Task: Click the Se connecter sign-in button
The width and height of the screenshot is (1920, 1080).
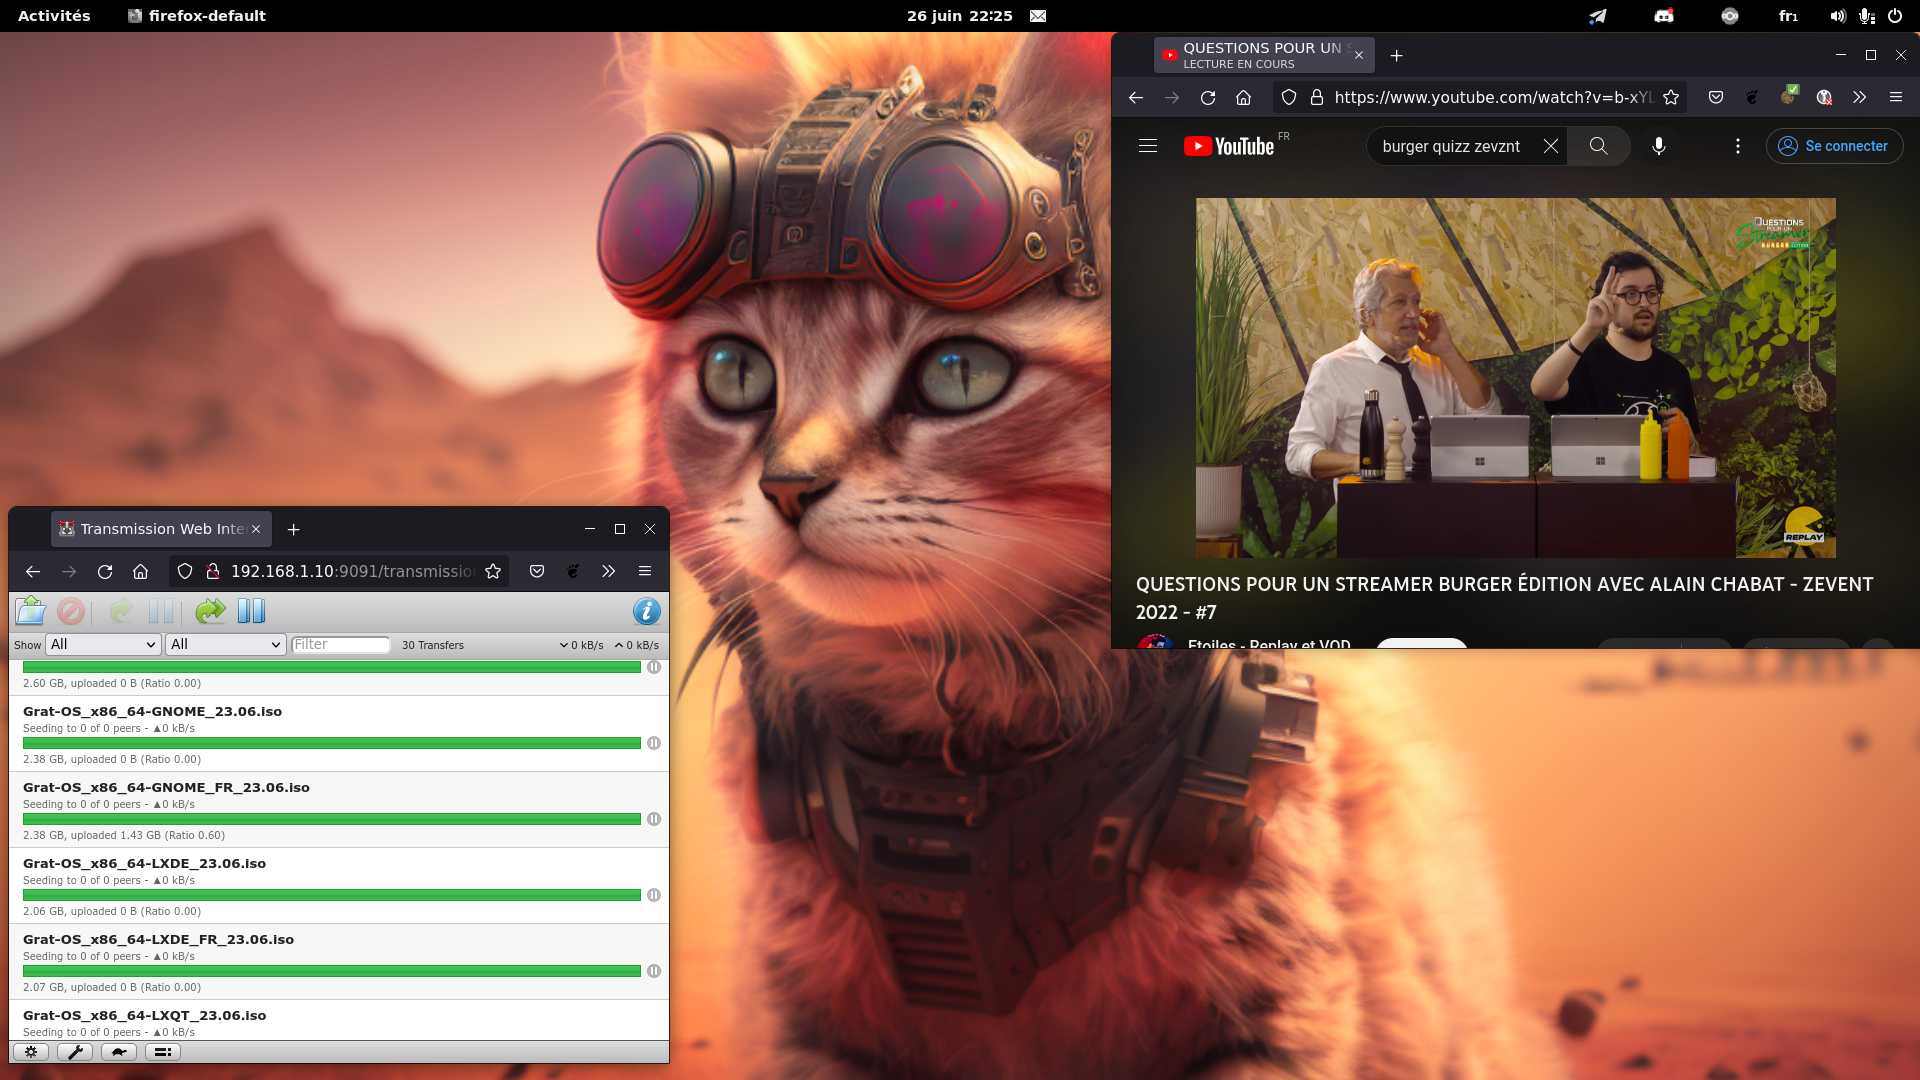Action: (x=1834, y=146)
